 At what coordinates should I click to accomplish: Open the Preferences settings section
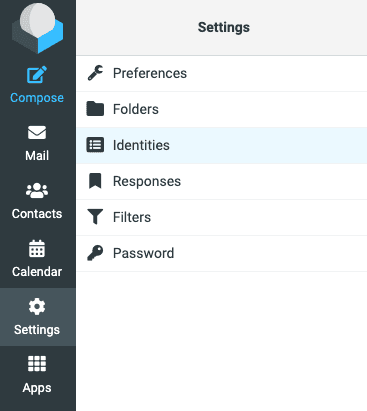(x=222, y=73)
